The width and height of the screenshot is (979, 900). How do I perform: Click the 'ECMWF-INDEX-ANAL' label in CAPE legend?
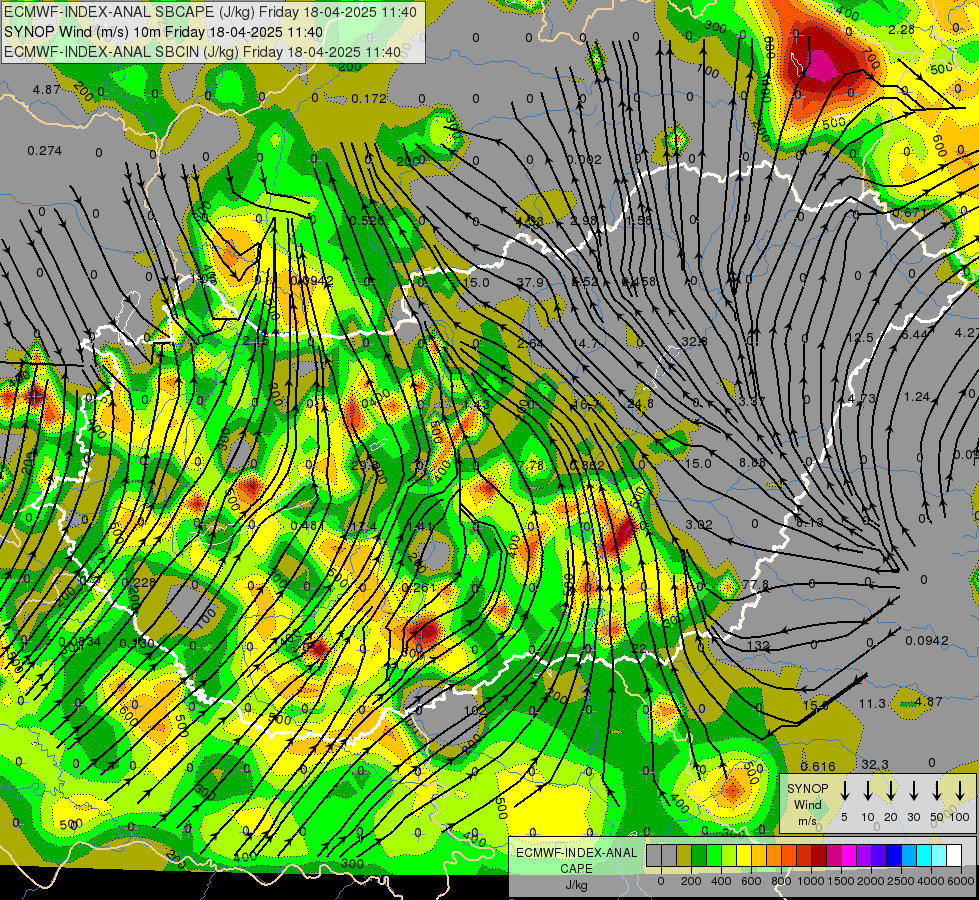(x=576, y=853)
